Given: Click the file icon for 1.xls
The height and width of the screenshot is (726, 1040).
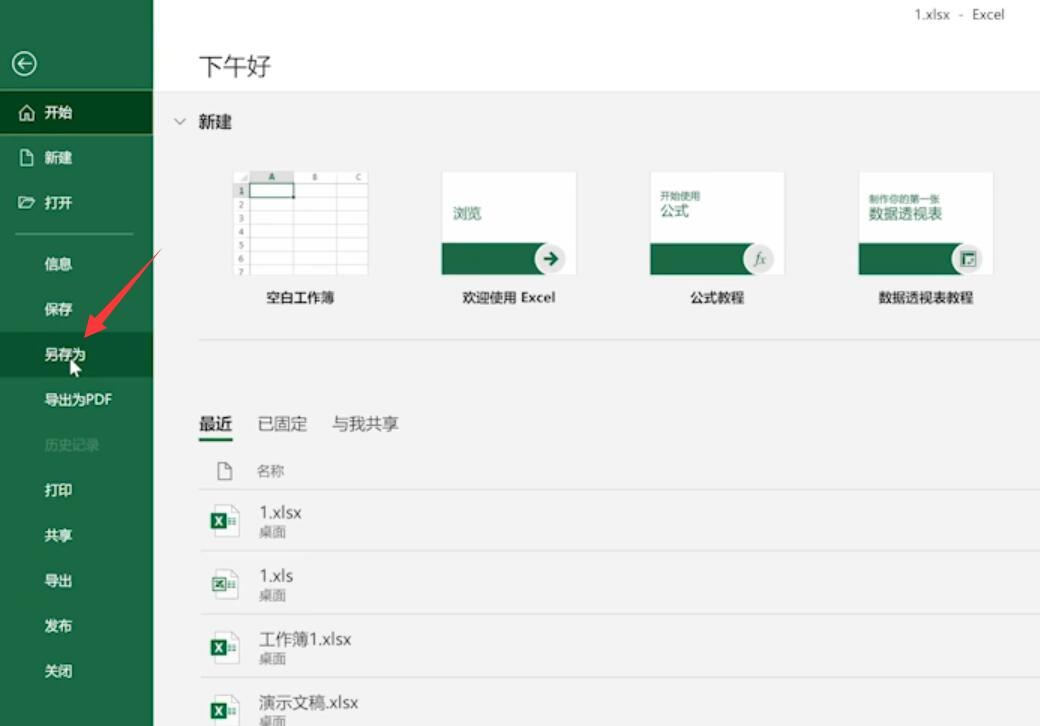Looking at the screenshot, I should coord(224,584).
